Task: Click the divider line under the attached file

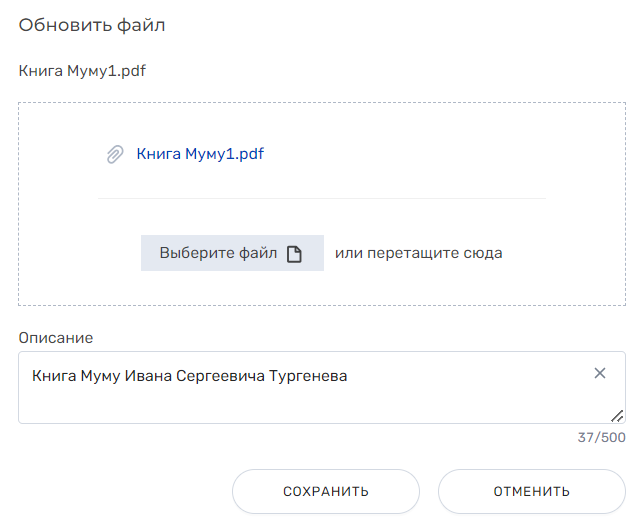Action: (x=322, y=199)
